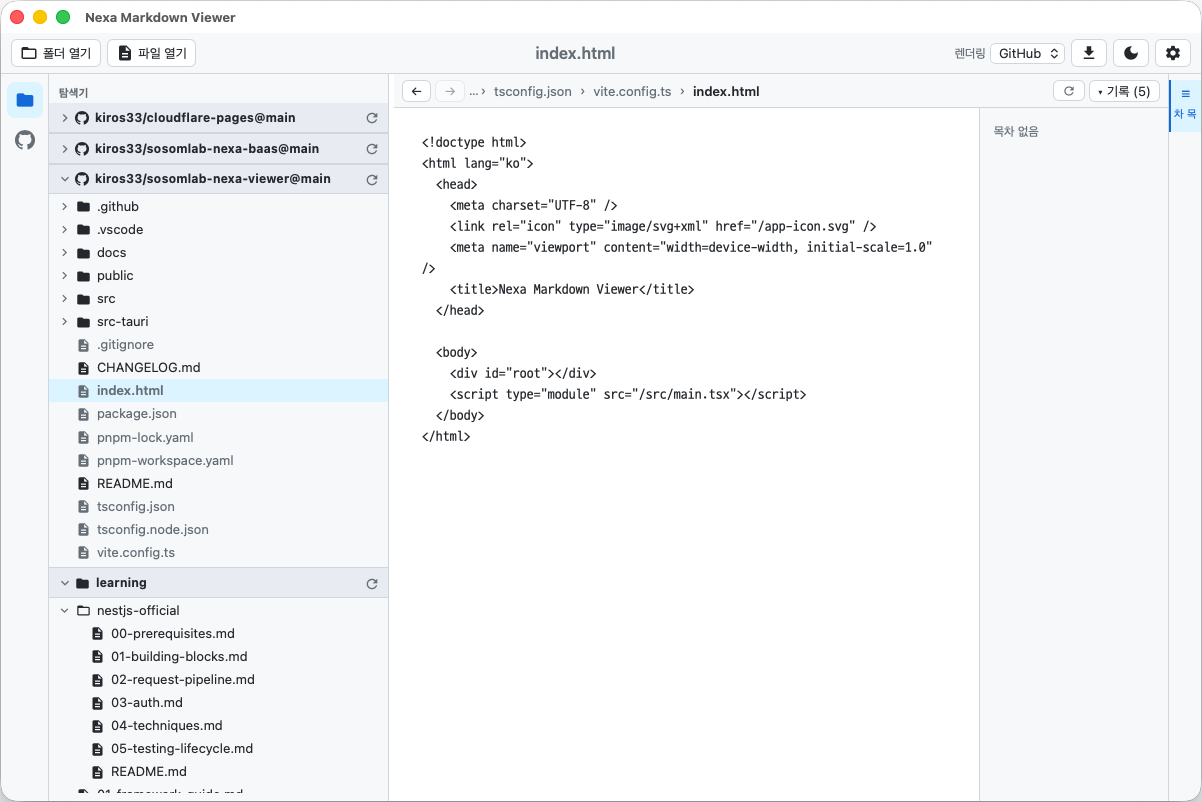Open 05-testing-lifecycle.md
This screenshot has width=1202, height=802.
218,748
